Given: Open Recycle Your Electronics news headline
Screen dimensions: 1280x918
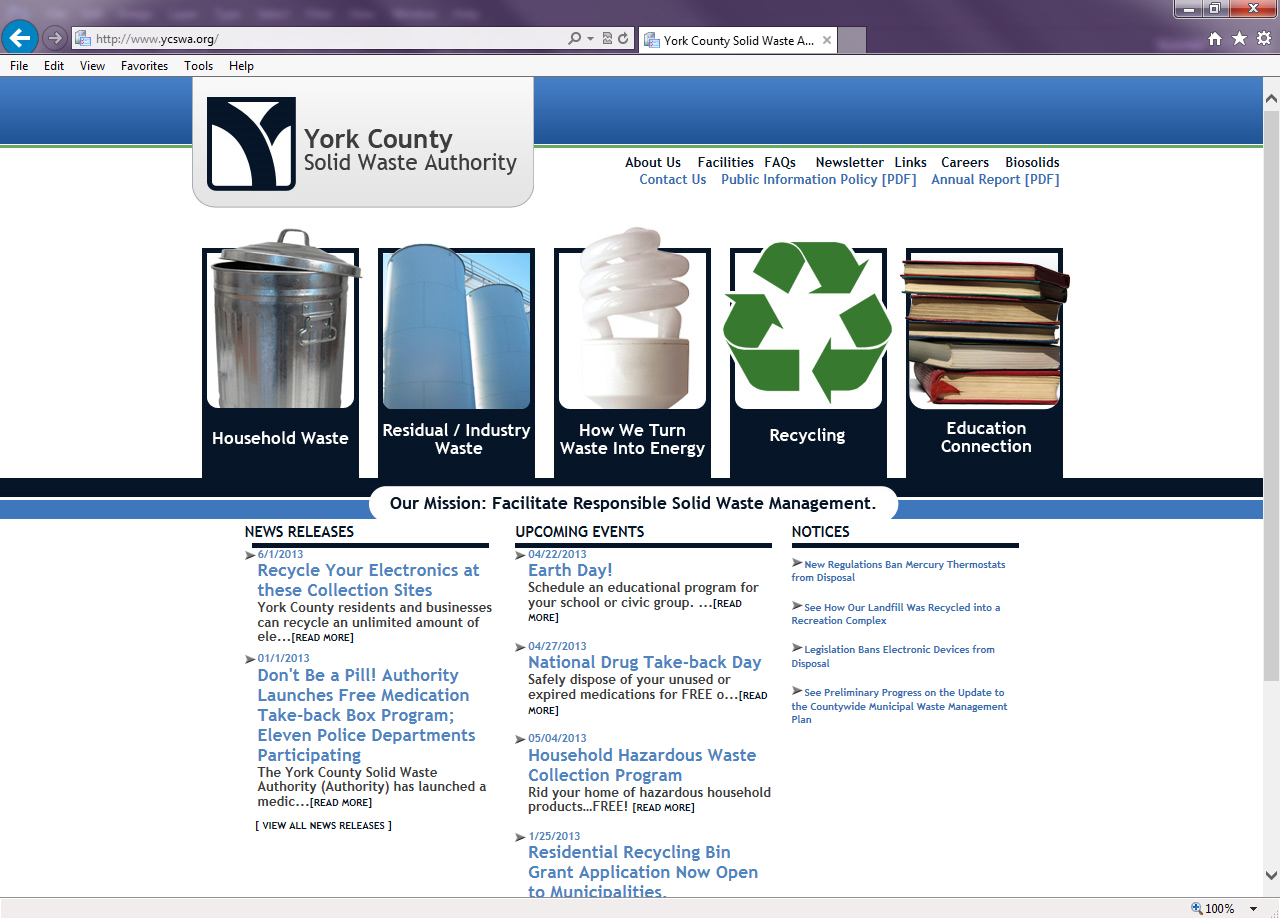Looking at the screenshot, I should (x=368, y=580).
